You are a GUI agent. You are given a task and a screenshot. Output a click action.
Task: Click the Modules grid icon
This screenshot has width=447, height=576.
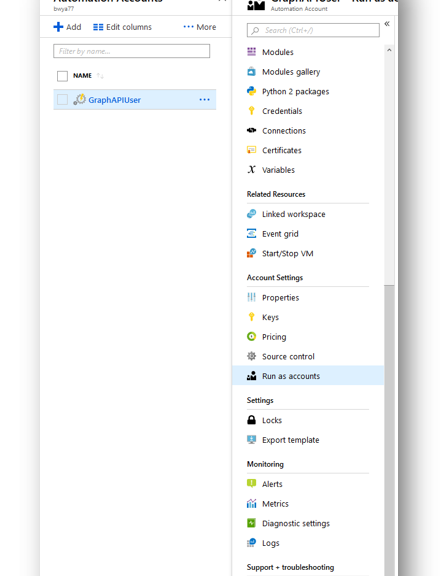252,52
